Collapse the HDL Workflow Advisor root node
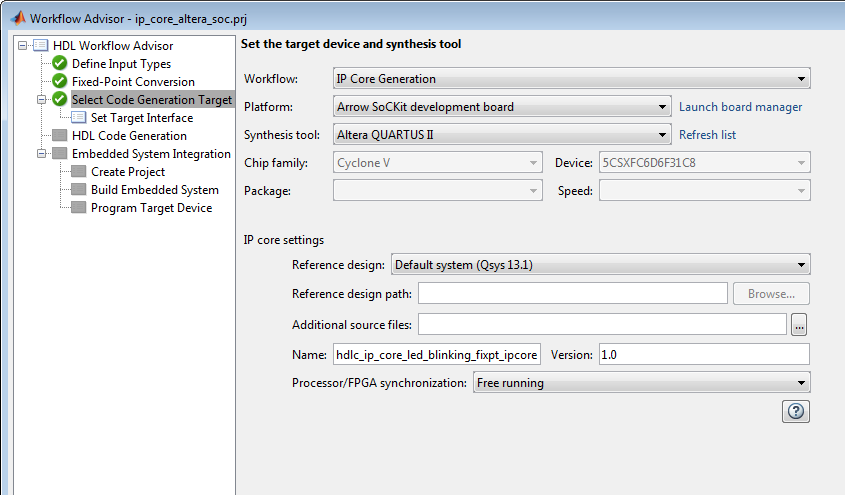 pyautogui.click(x=22, y=46)
